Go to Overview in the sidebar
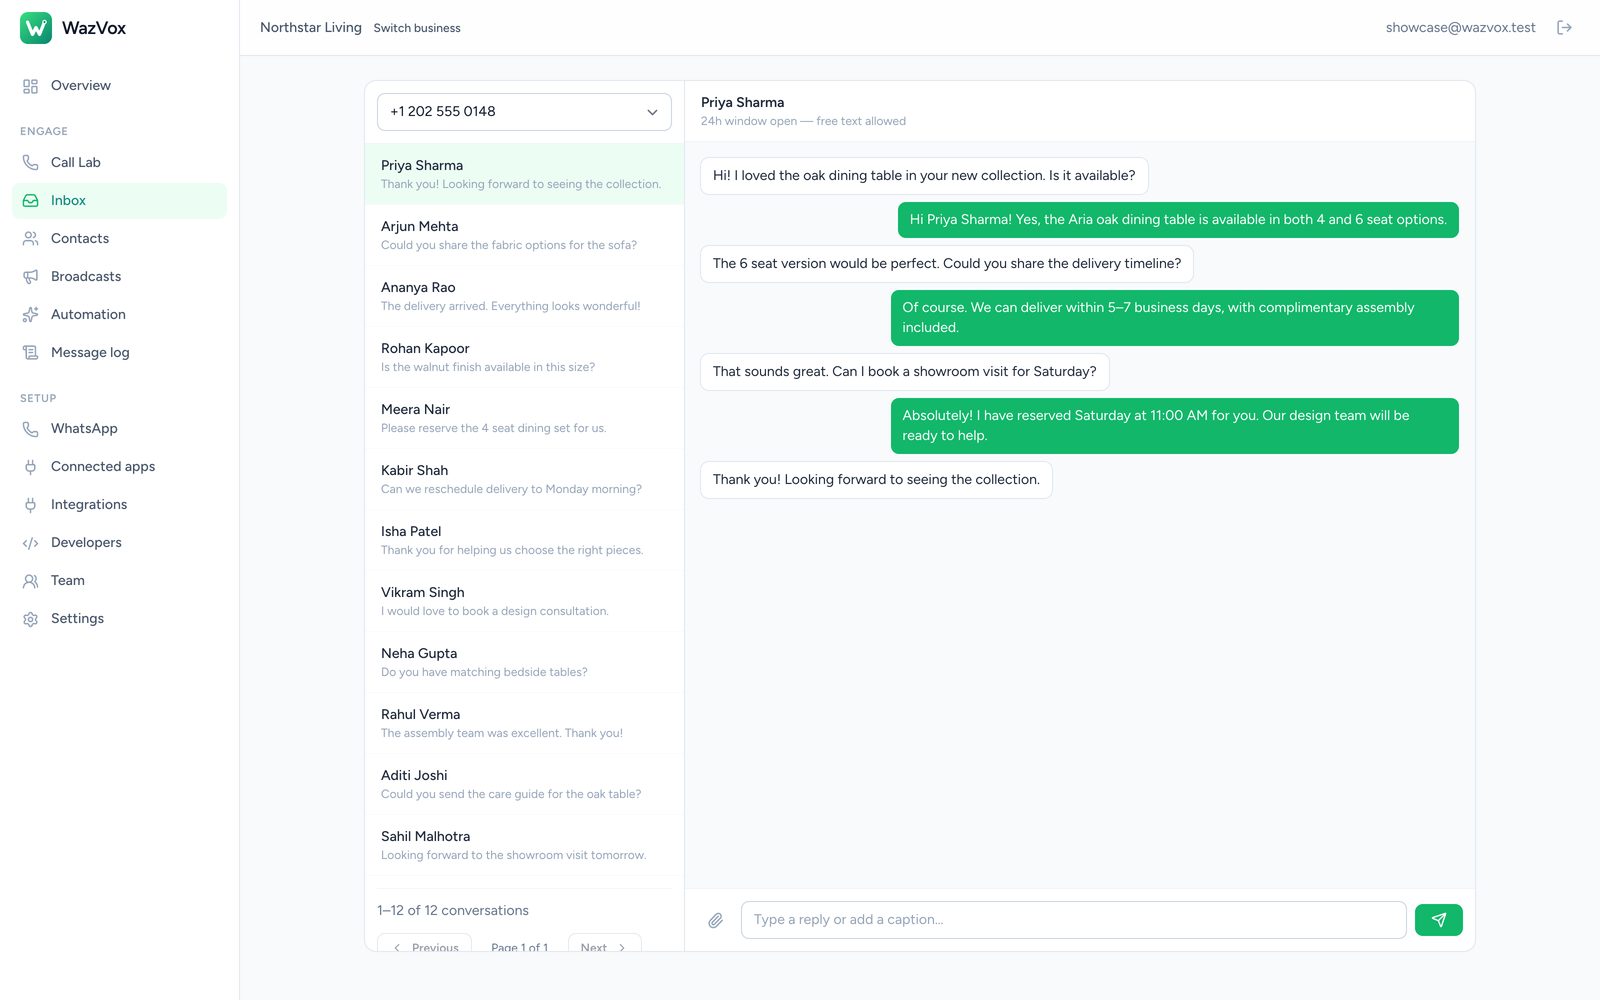Image resolution: width=1600 pixels, height=1000 pixels. click(119, 86)
